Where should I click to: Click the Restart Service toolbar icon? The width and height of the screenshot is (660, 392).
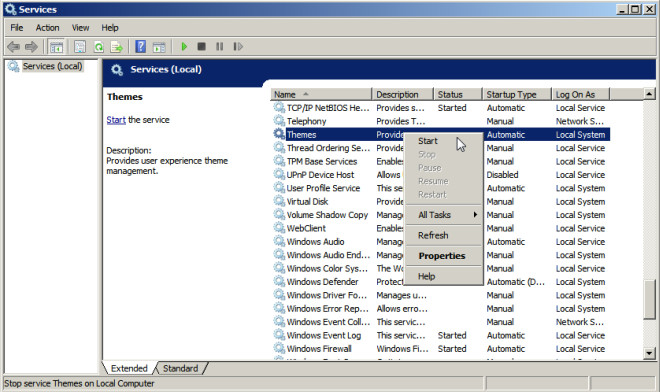pos(238,46)
